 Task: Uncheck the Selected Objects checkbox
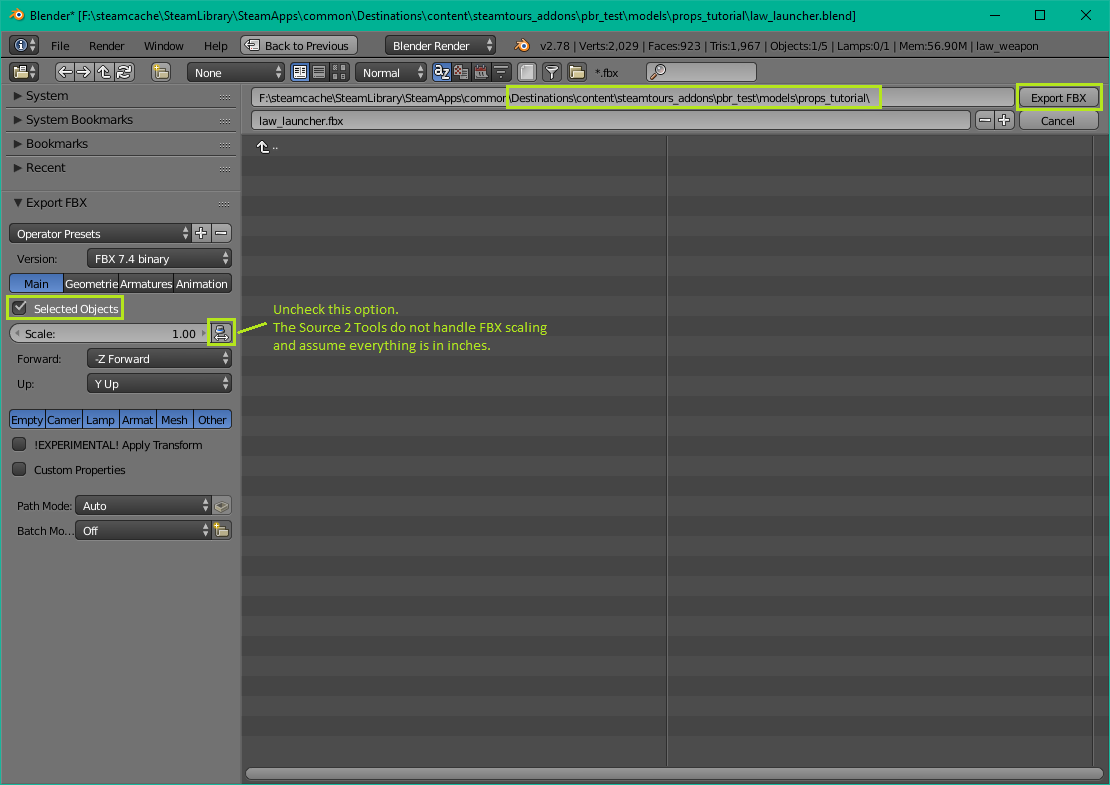coord(20,308)
